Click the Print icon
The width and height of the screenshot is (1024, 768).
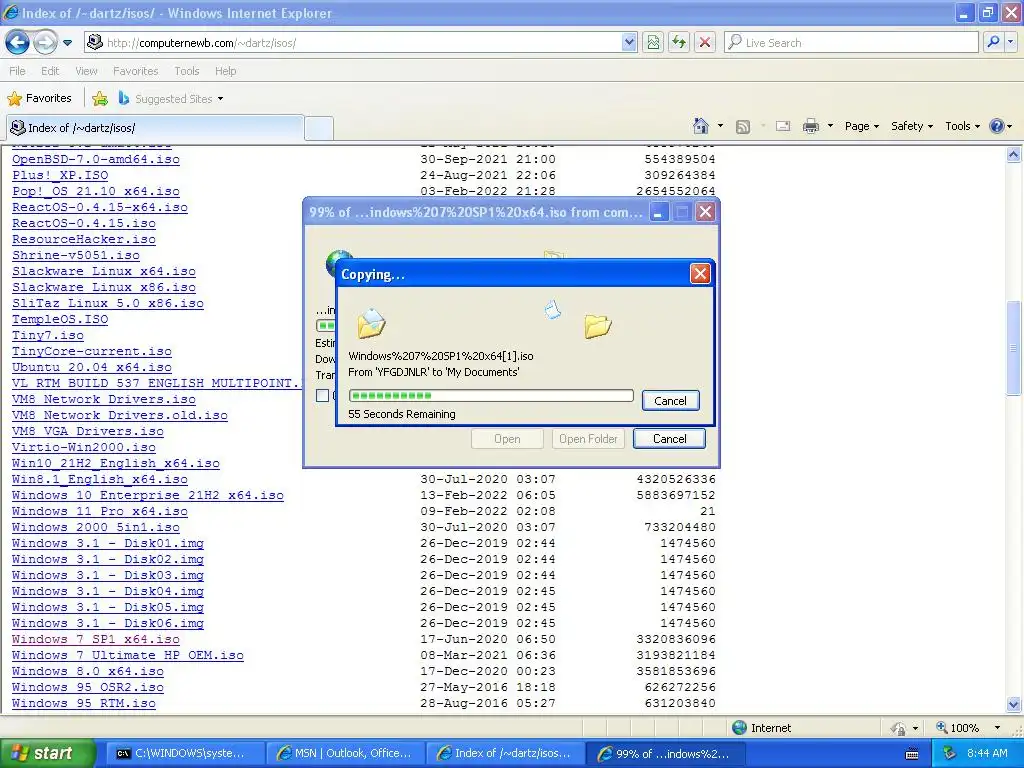810,126
